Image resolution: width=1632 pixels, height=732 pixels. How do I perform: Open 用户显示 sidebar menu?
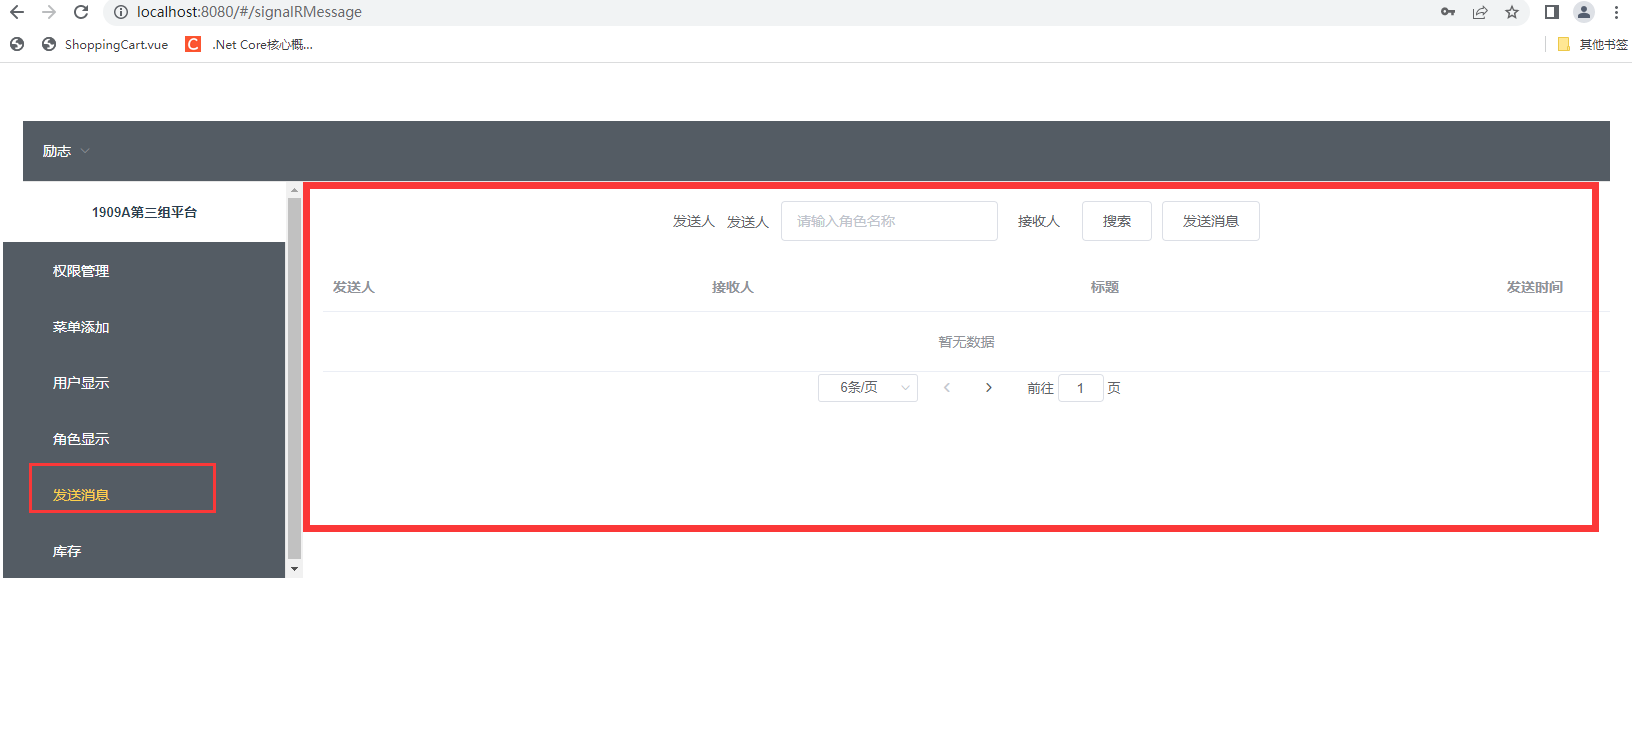point(144,383)
